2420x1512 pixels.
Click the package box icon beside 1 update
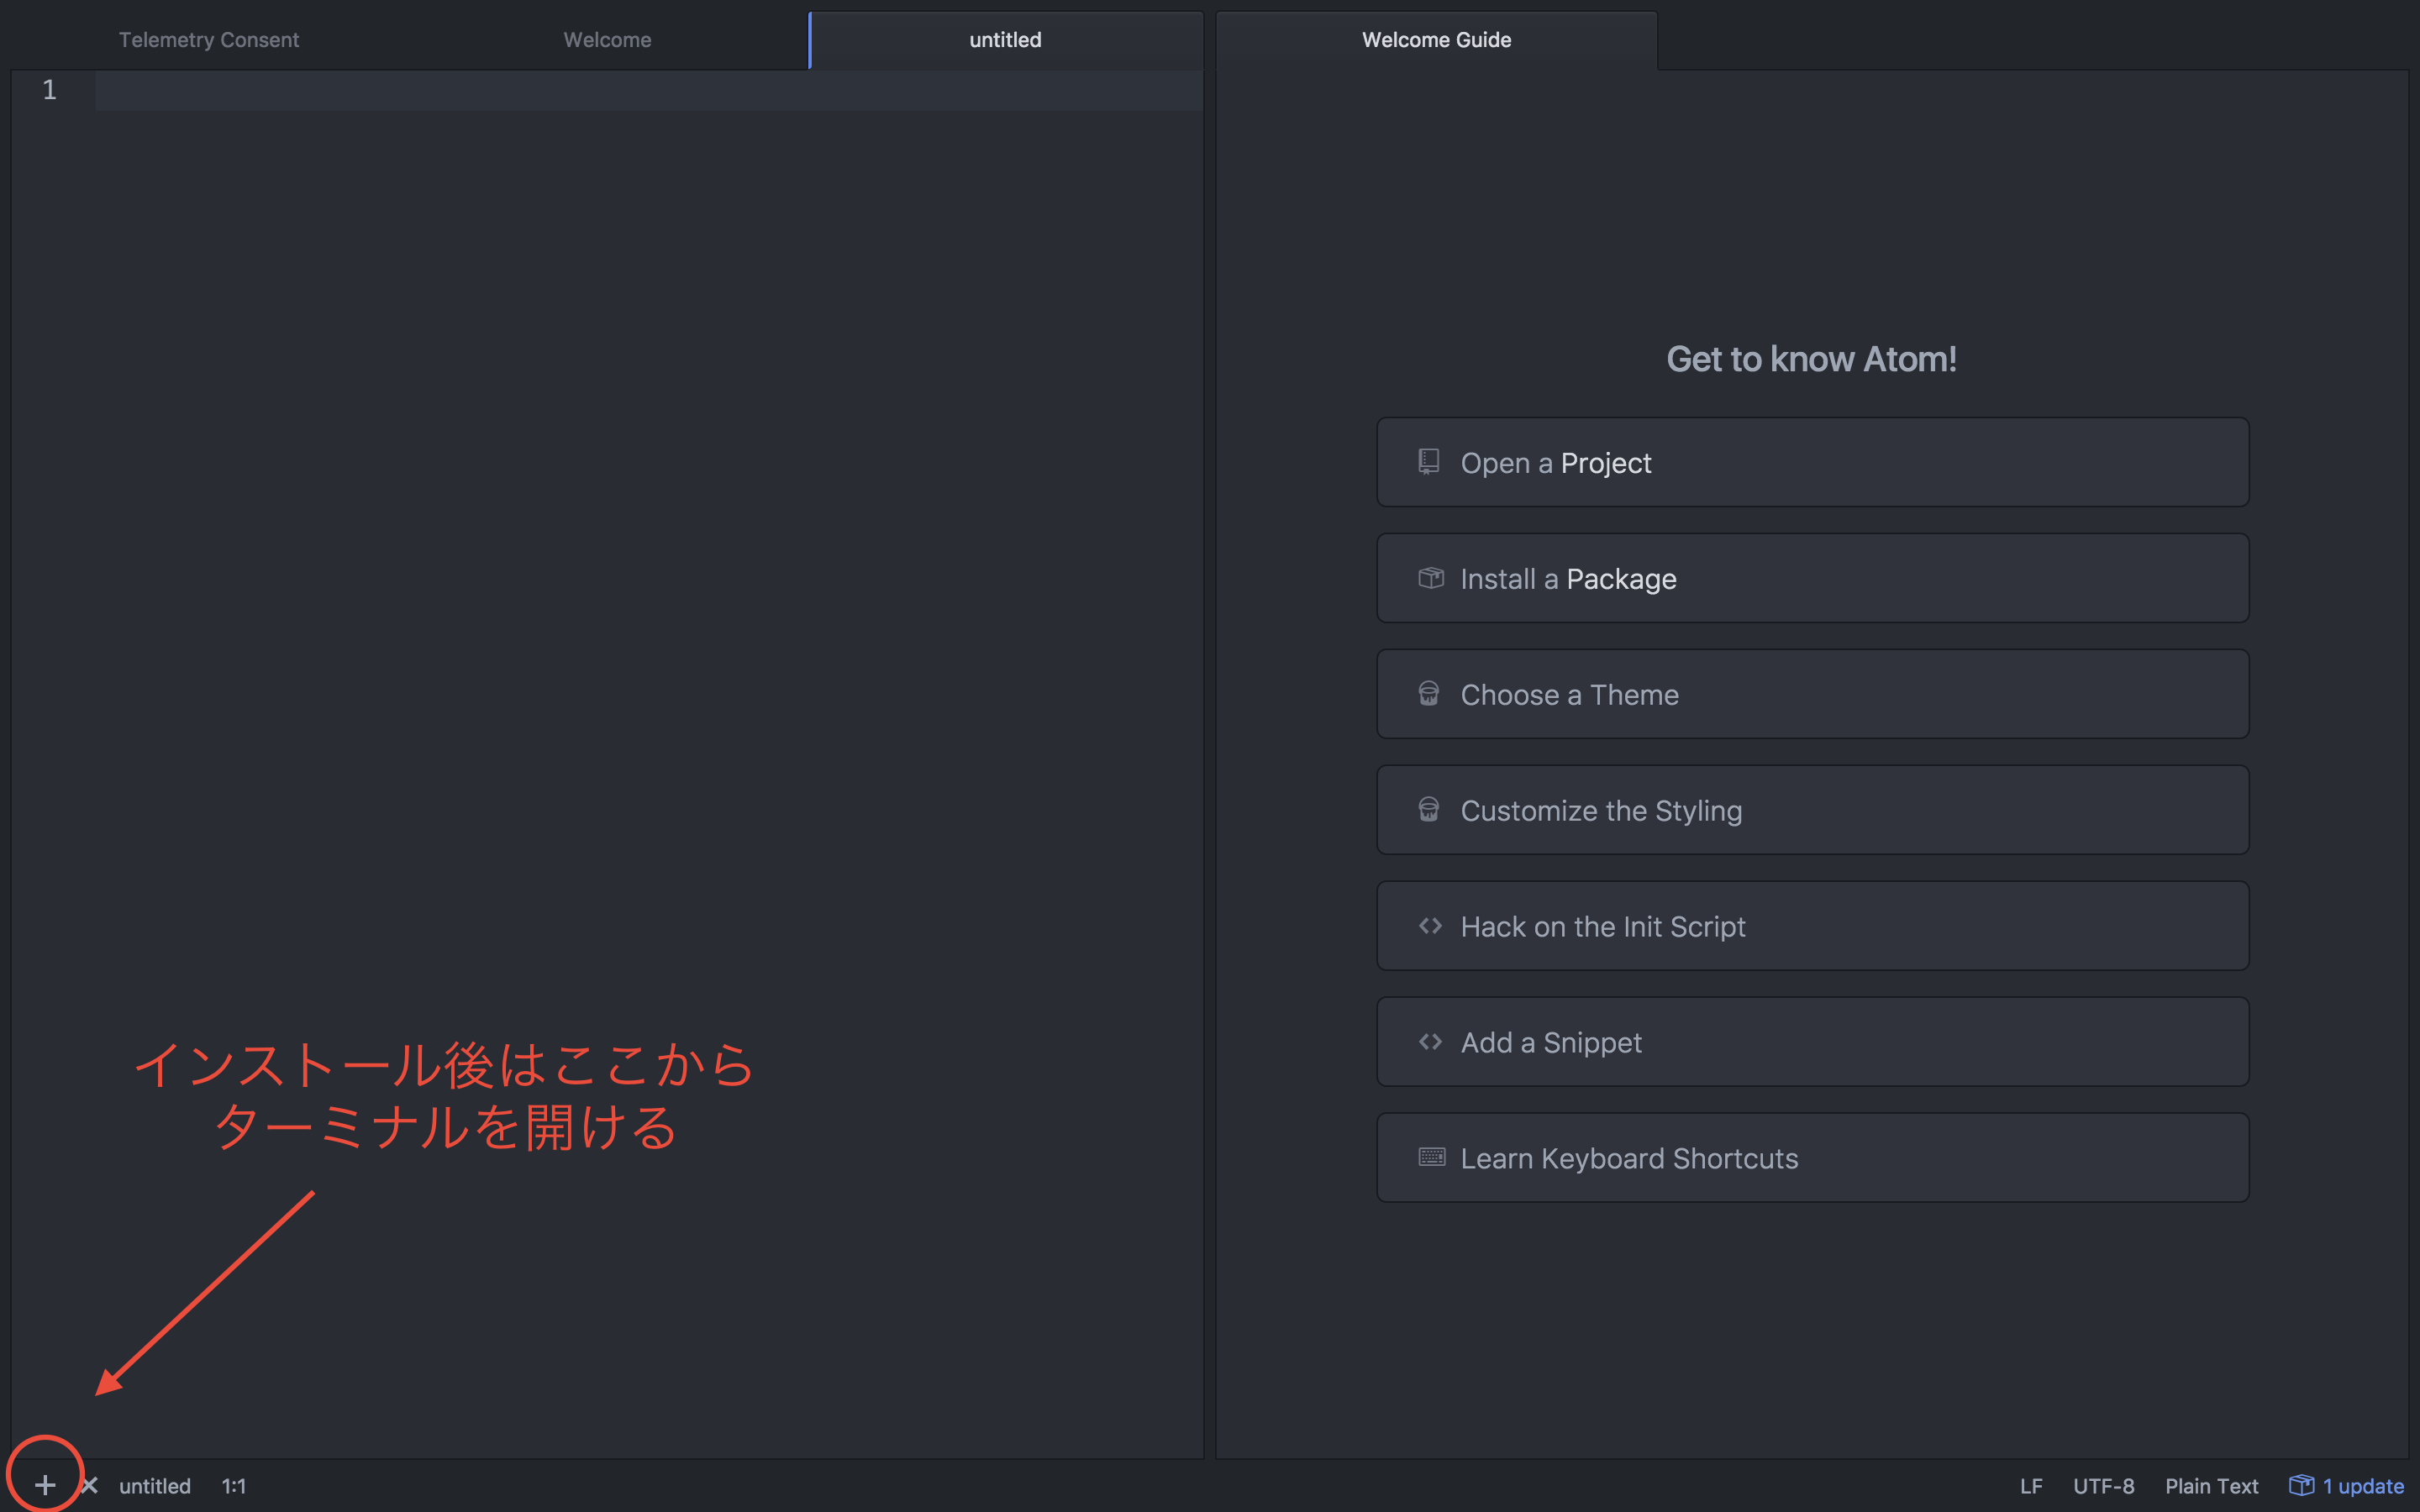2301,1485
